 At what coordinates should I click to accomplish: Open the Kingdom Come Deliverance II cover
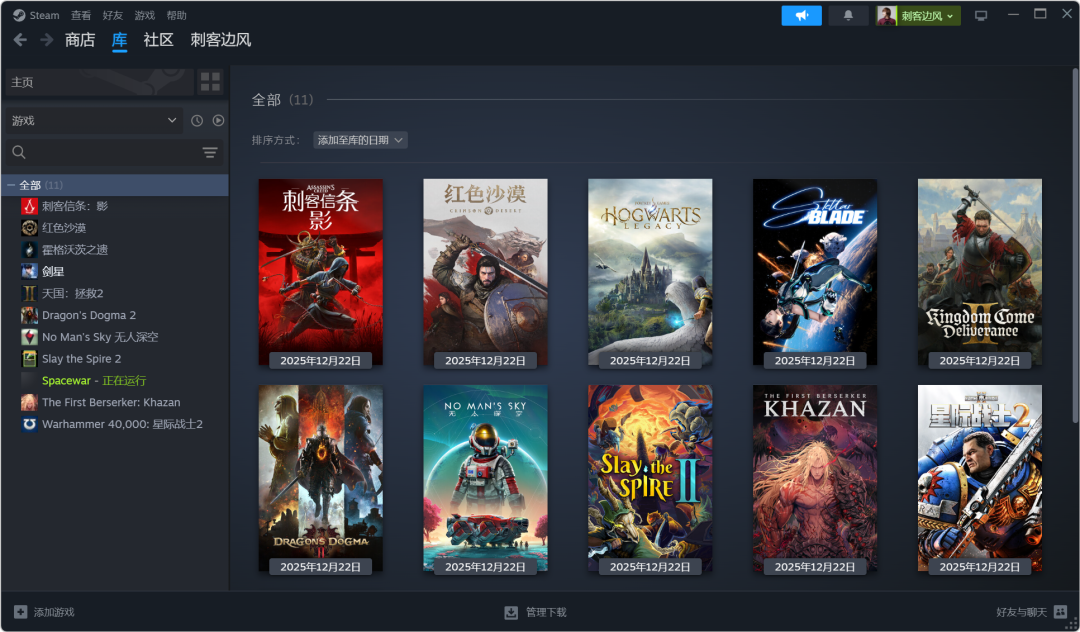point(979,272)
